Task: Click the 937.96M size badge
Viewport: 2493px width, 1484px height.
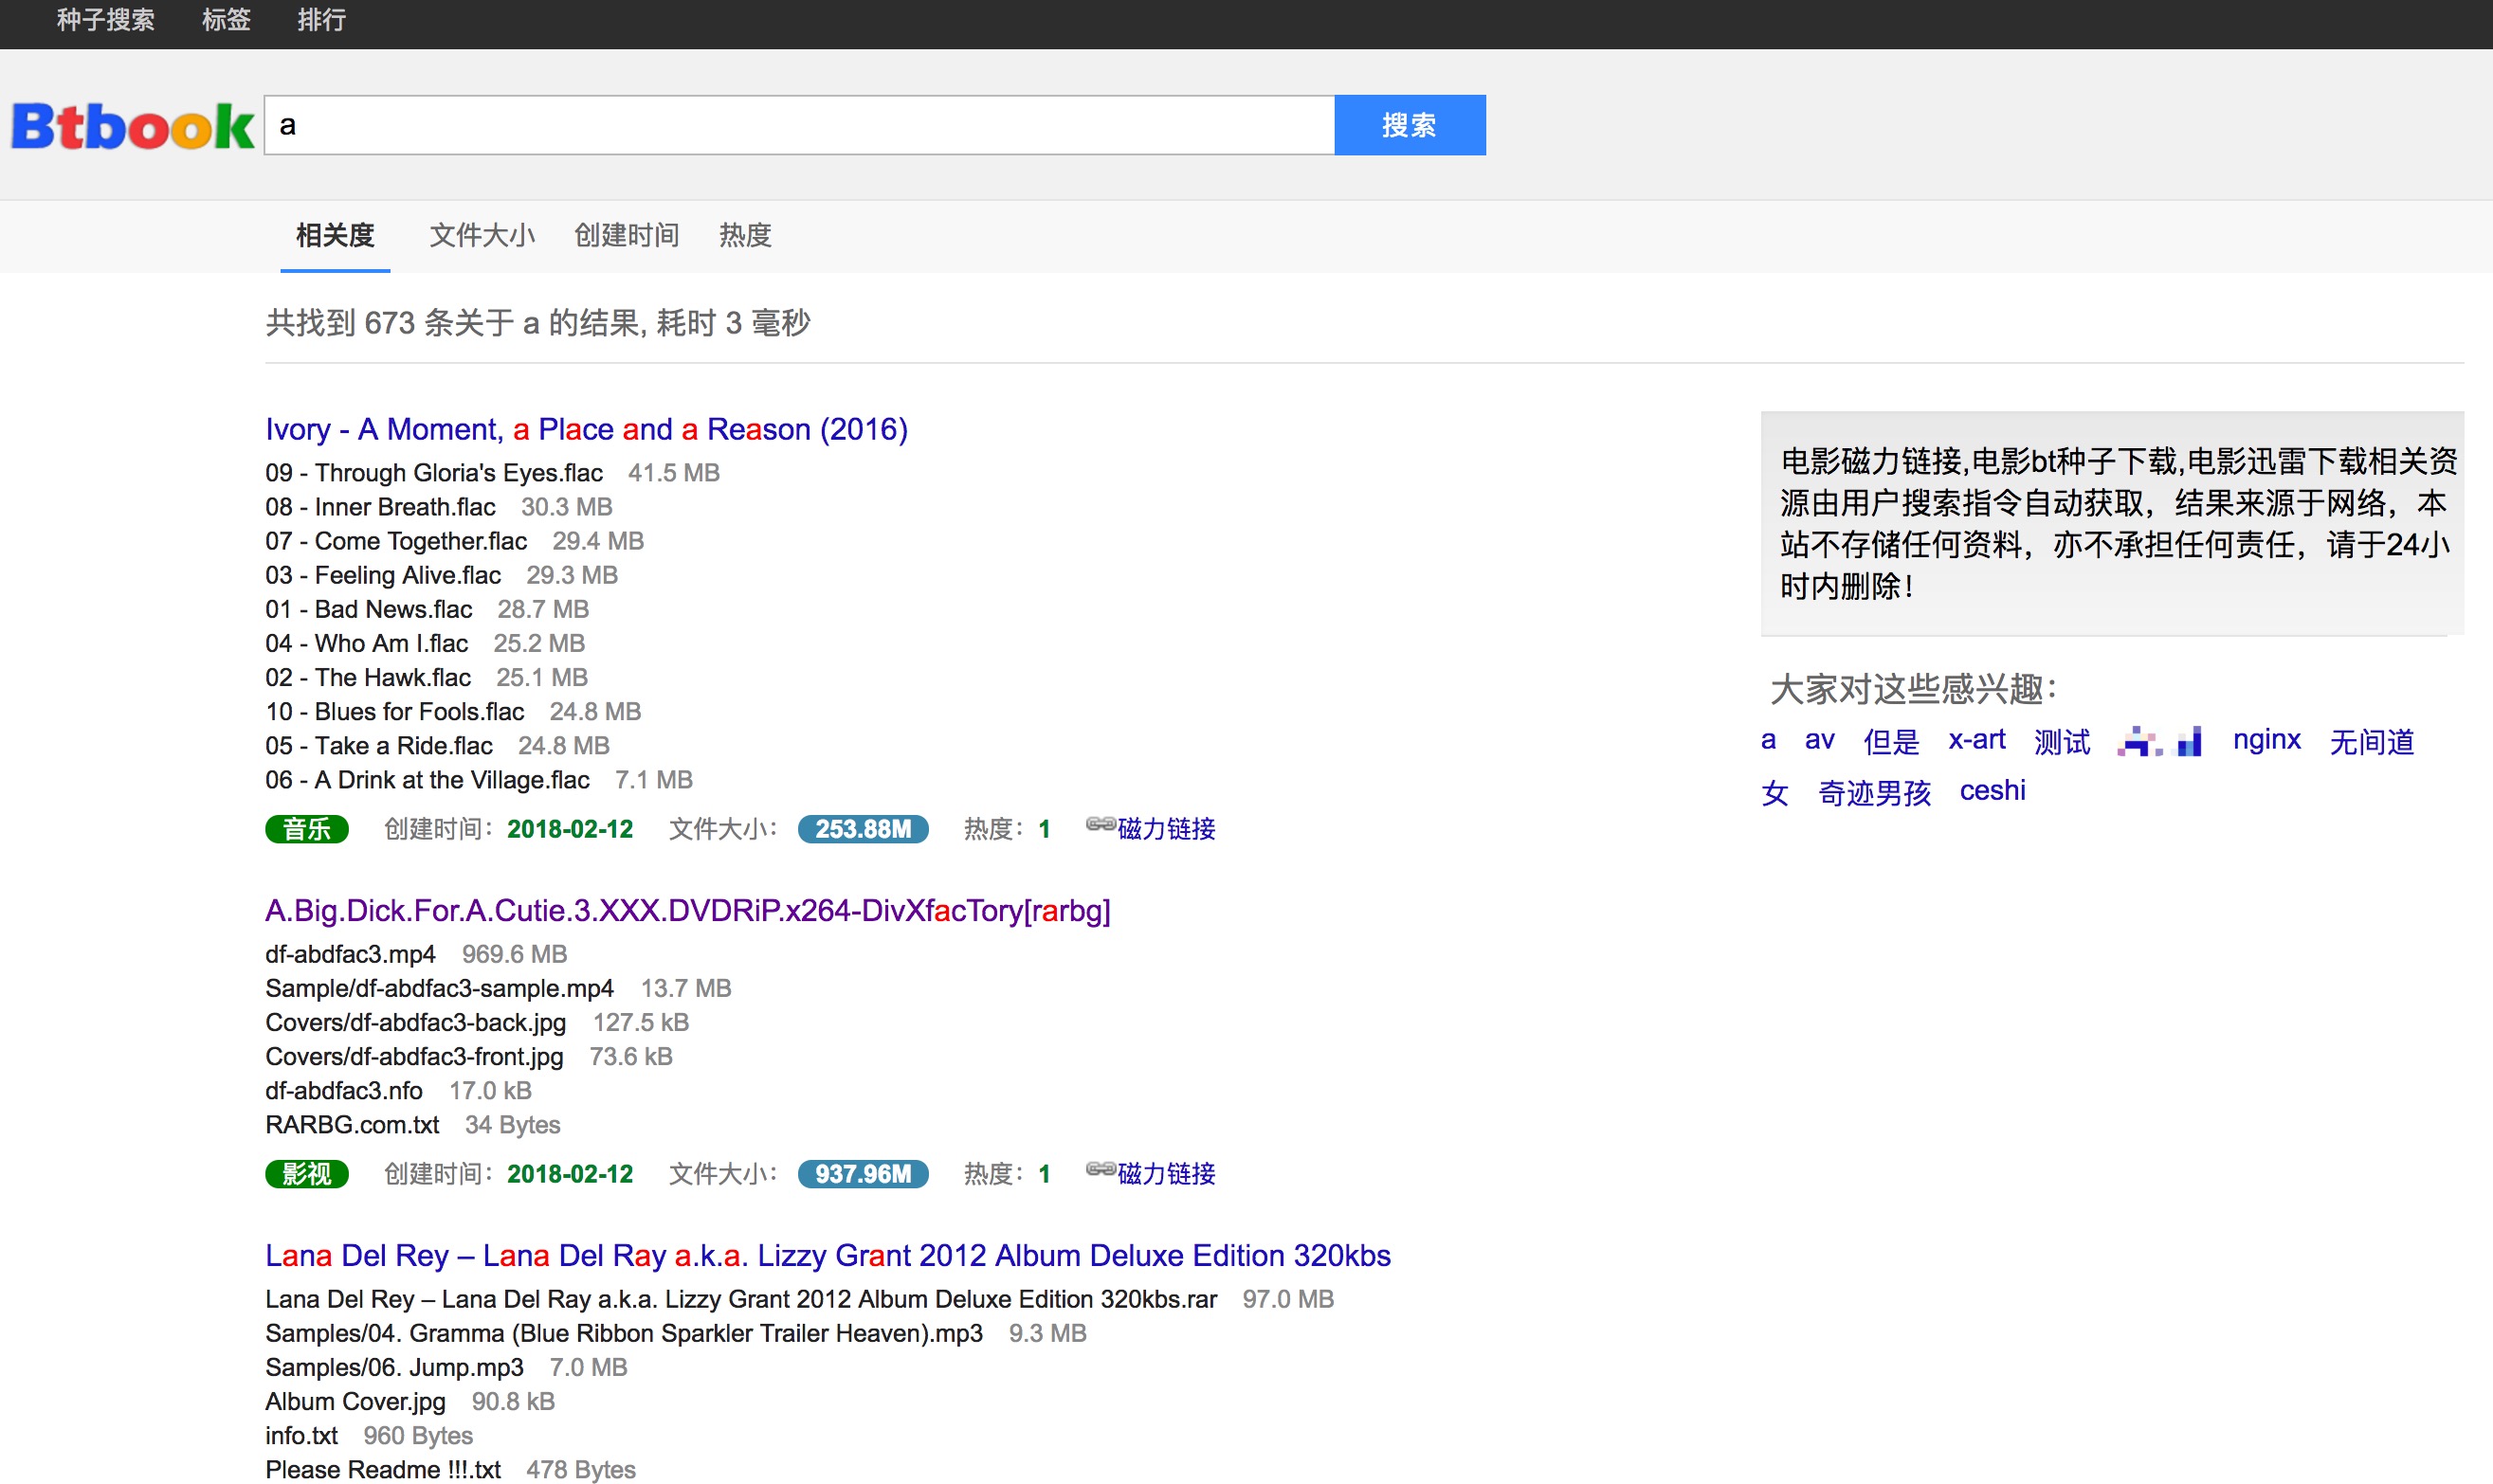Action: [863, 1174]
